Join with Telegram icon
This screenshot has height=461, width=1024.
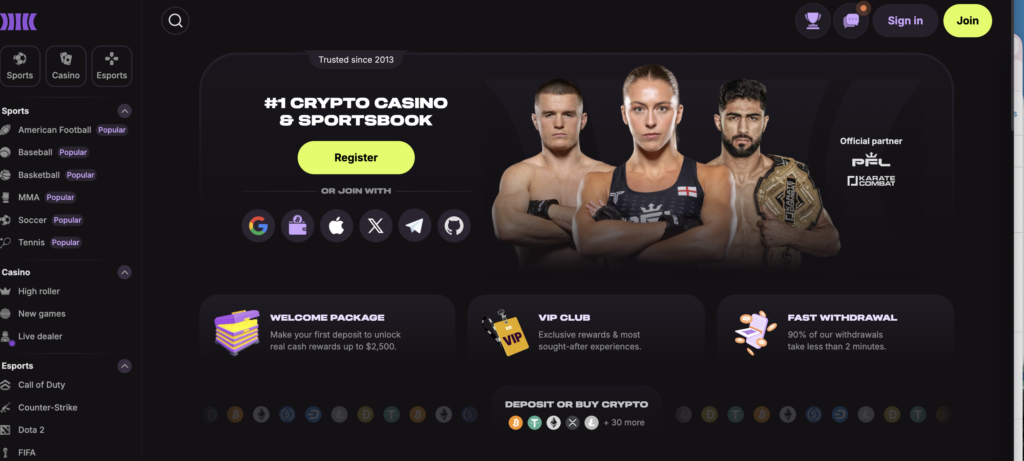pos(415,226)
